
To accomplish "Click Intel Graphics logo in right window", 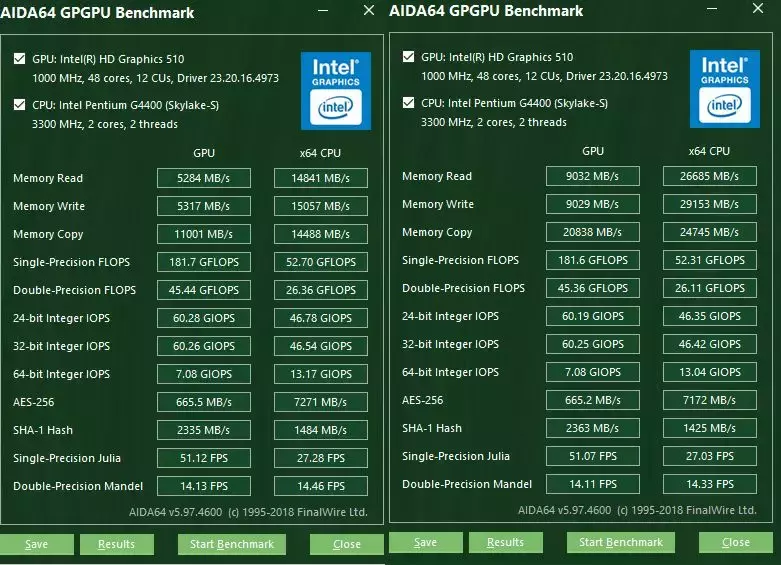I will click(x=725, y=89).
